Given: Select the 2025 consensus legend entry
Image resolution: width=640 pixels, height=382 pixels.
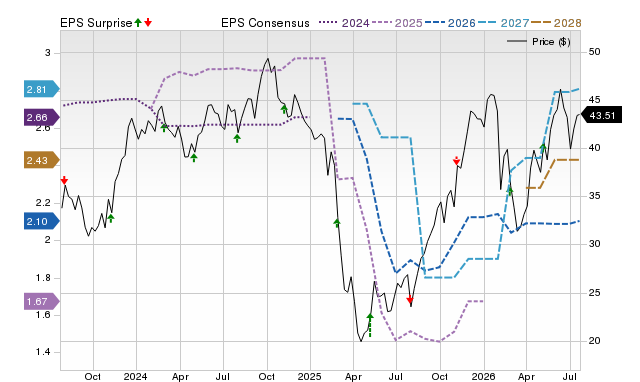Looking at the screenshot, I should (x=397, y=23).
